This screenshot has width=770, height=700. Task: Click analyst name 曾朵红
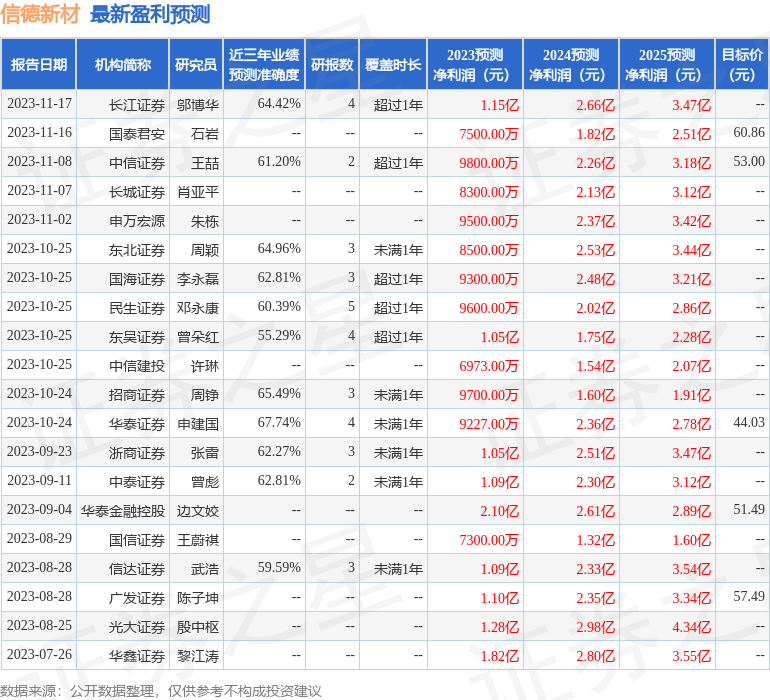click(x=197, y=337)
